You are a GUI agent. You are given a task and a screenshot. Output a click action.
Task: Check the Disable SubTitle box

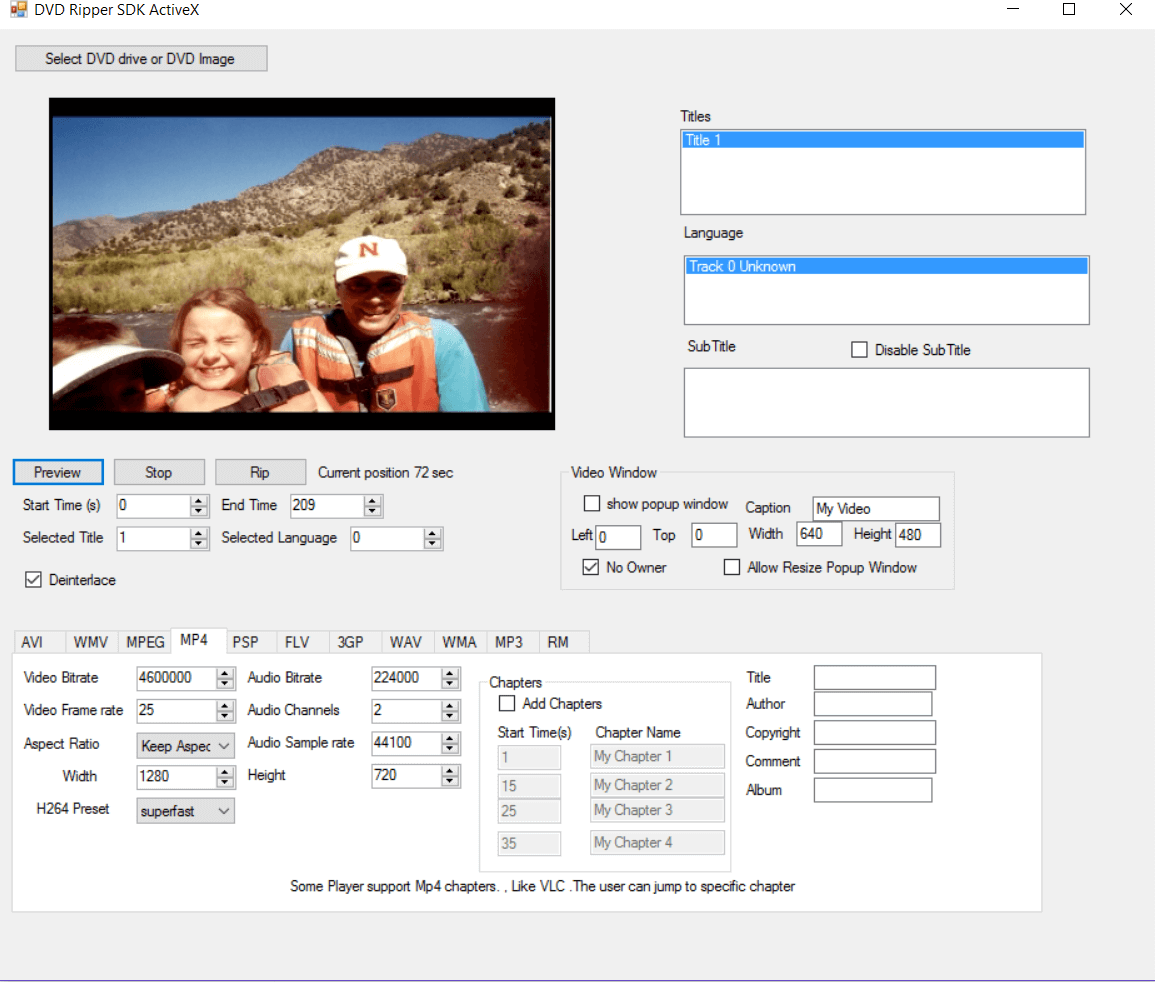[x=859, y=349]
